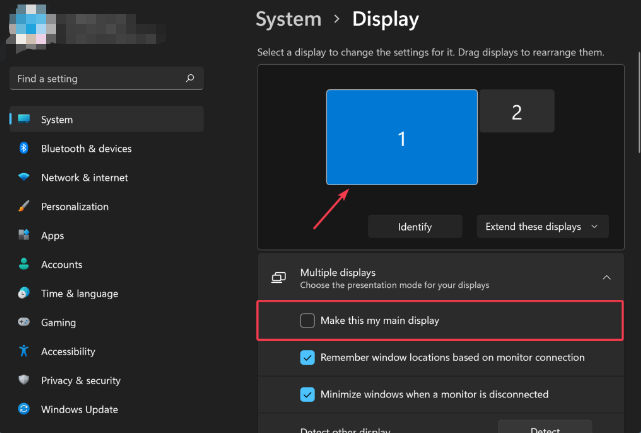Click the Multiple displays monitors icon
Image resolution: width=641 pixels, height=433 pixels.
point(279,278)
